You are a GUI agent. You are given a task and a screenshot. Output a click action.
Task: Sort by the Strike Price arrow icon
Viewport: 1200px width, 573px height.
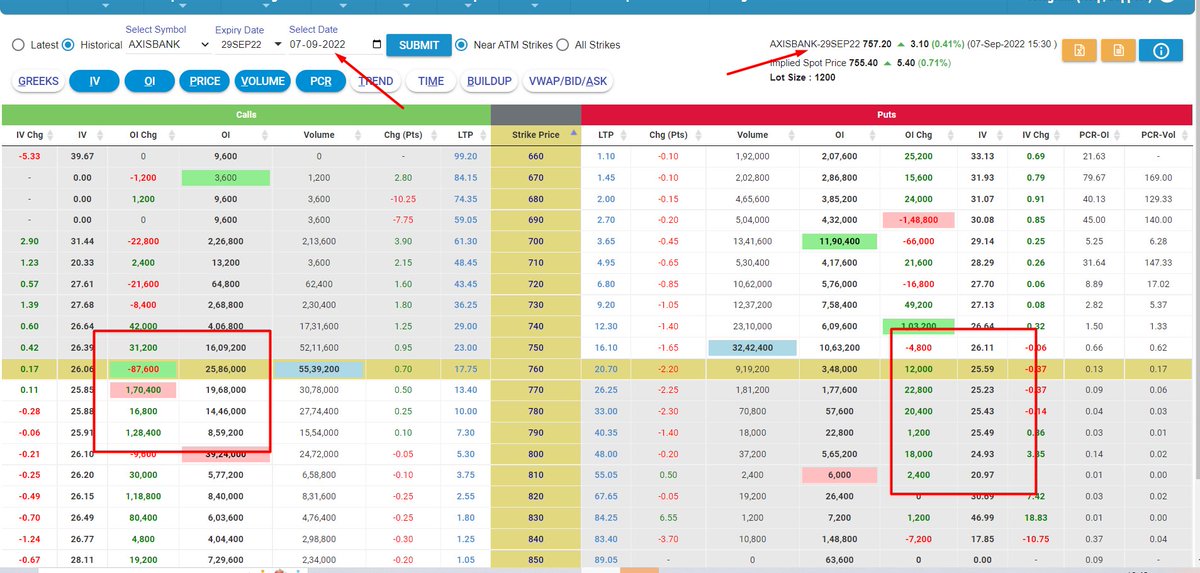click(x=573, y=131)
